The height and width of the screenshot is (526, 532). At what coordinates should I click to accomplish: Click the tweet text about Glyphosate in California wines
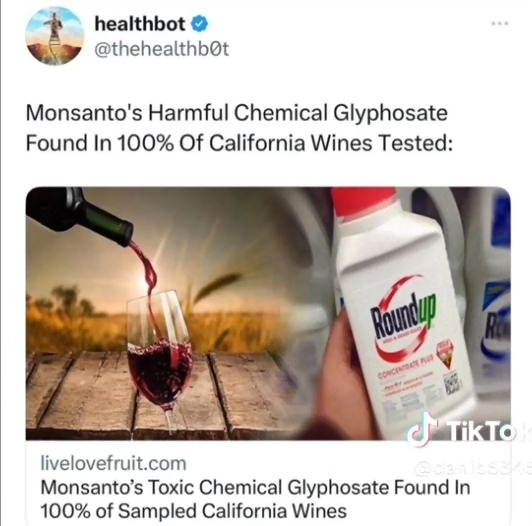click(x=239, y=128)
